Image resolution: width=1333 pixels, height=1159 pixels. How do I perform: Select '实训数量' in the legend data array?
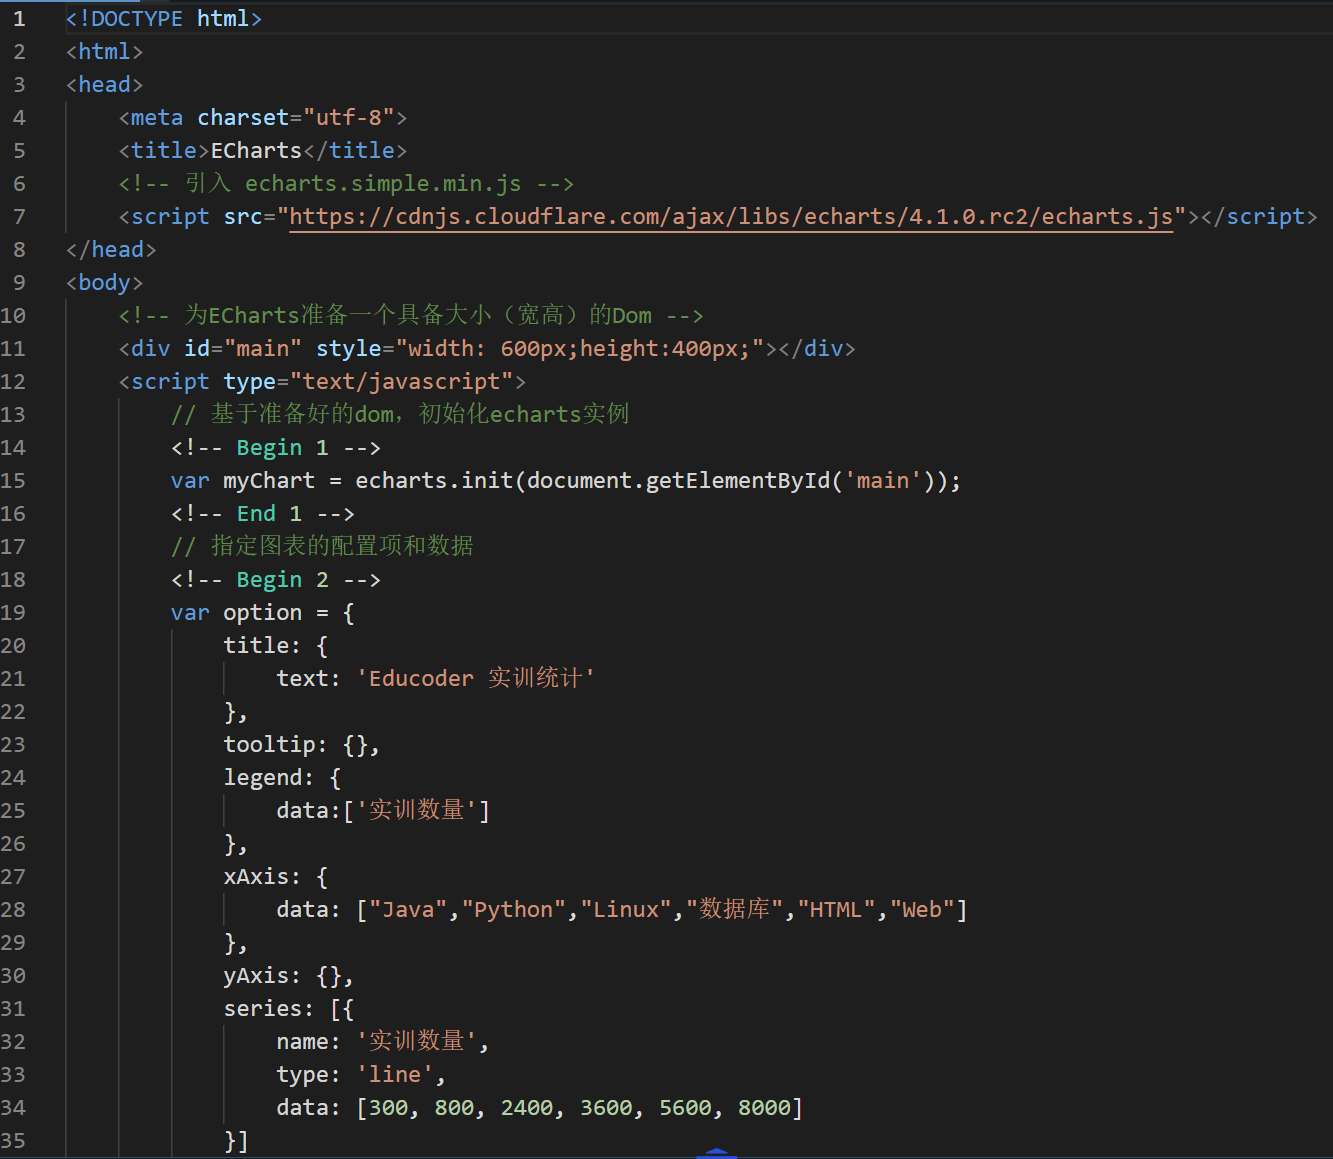point(416,811)
